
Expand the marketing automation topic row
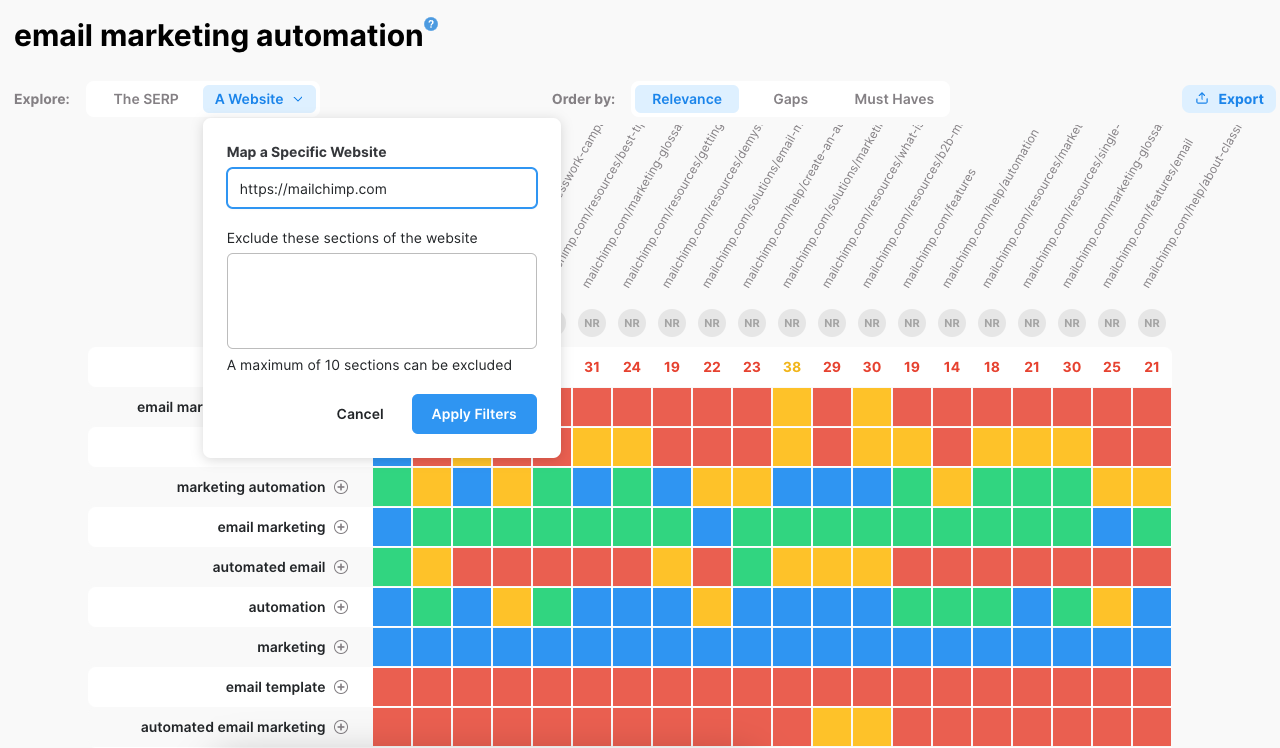point(341,487)
